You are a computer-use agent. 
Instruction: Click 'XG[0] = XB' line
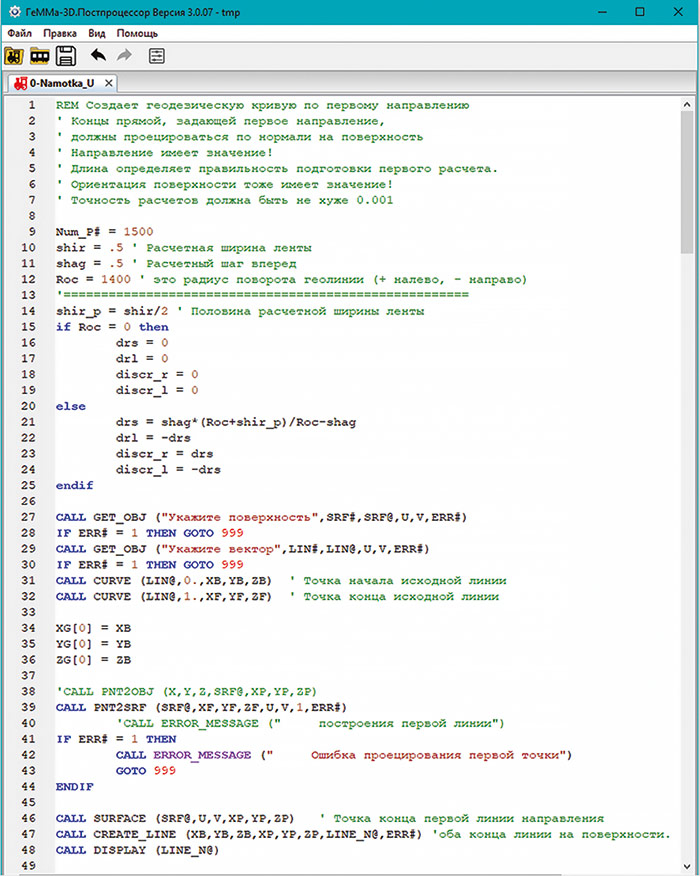point(93,628)
